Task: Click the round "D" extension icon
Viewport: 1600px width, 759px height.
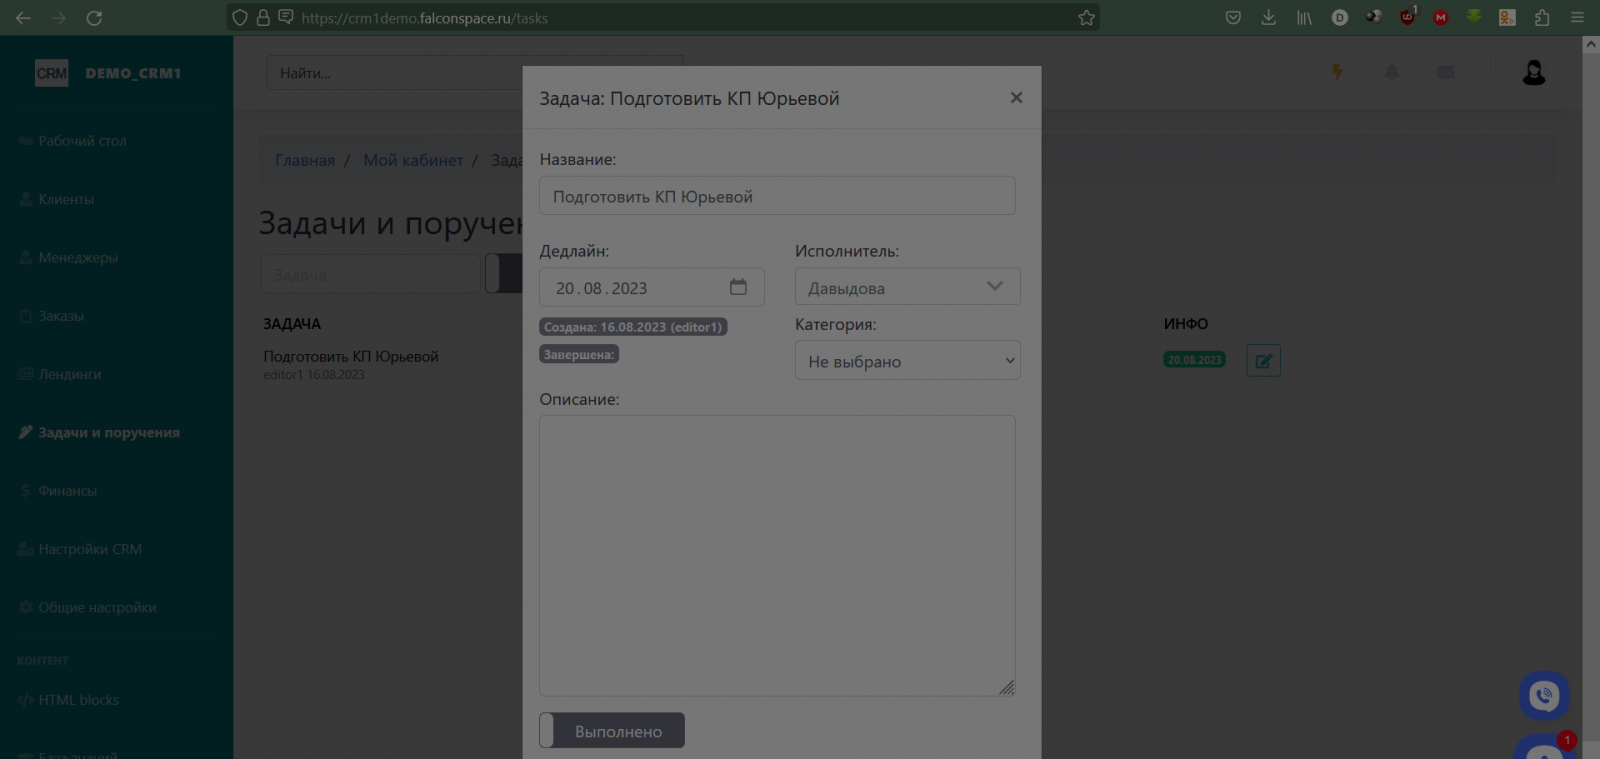Action: (1340, 18)
